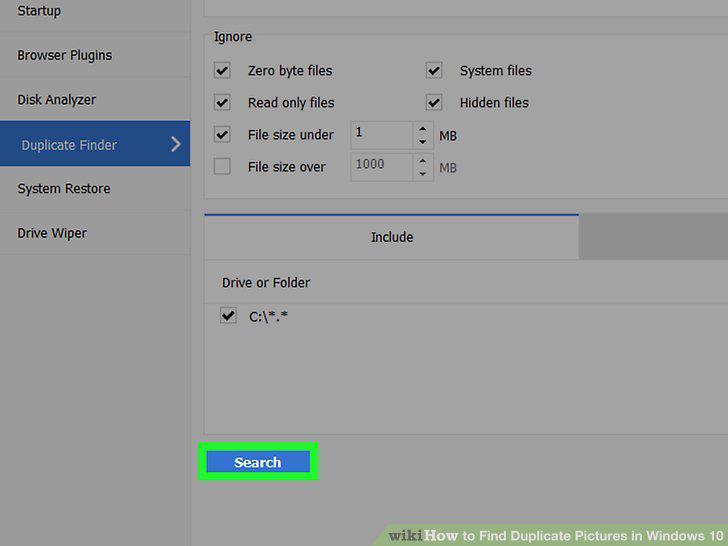Click the Search button
Viewport: 728px width, 546px height.
258,462
